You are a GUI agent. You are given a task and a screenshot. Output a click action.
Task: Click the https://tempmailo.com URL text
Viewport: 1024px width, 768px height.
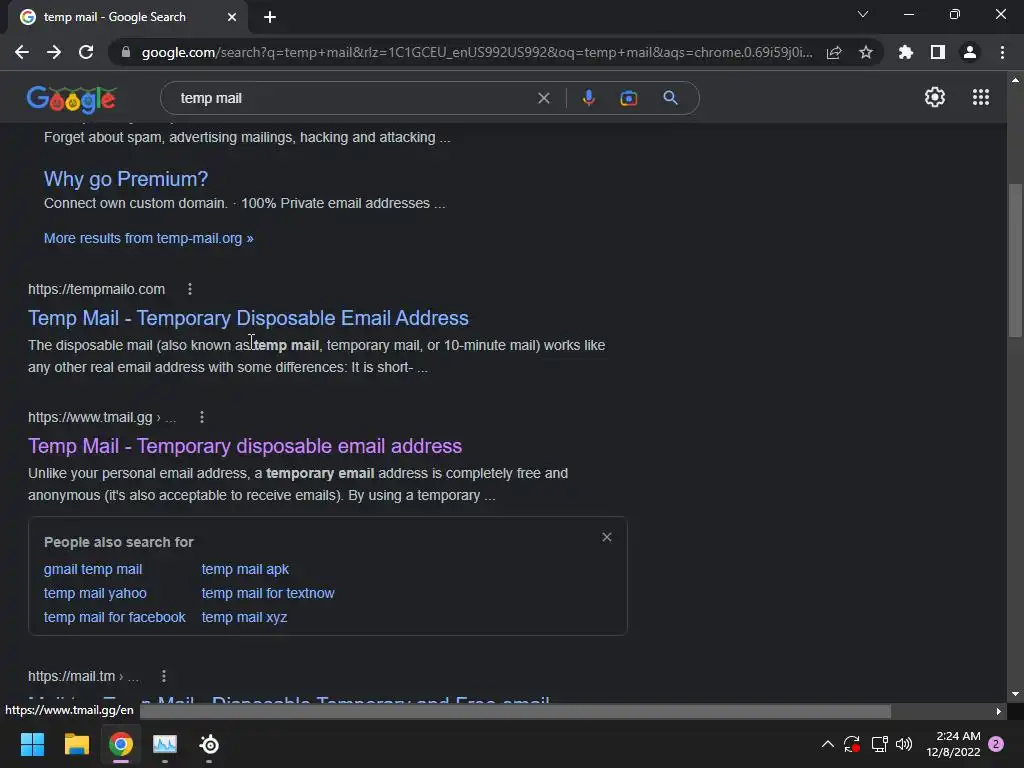[x=97, y=289]
